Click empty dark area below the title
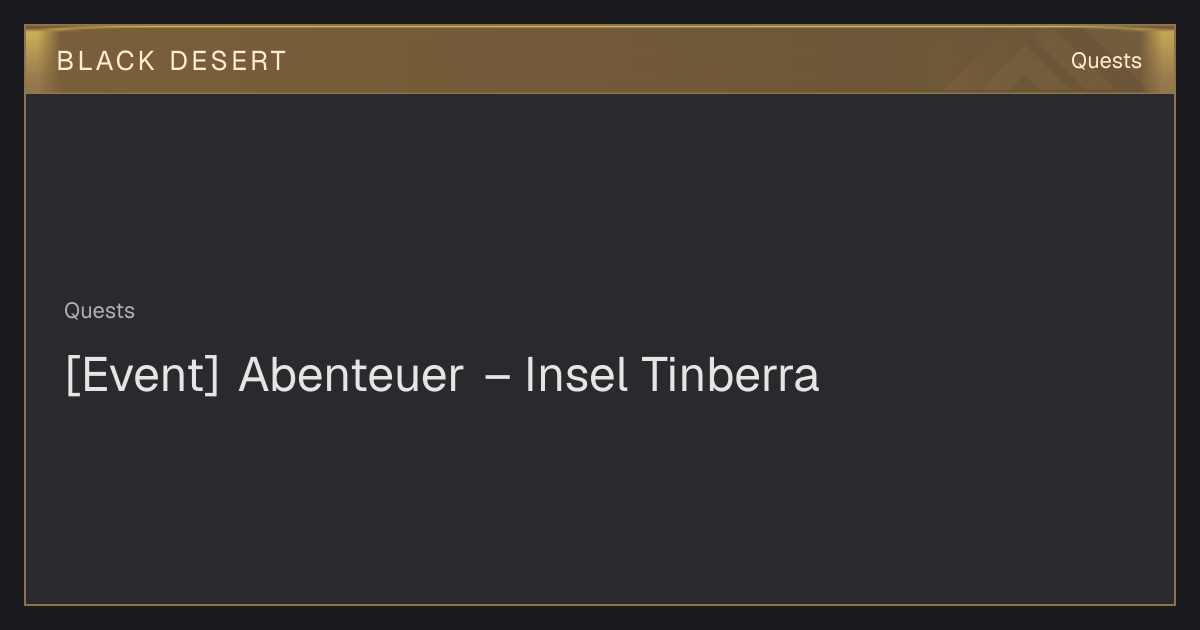Image resolution: width=1200 pixels, height=630 pixels. tap(600, 500)
